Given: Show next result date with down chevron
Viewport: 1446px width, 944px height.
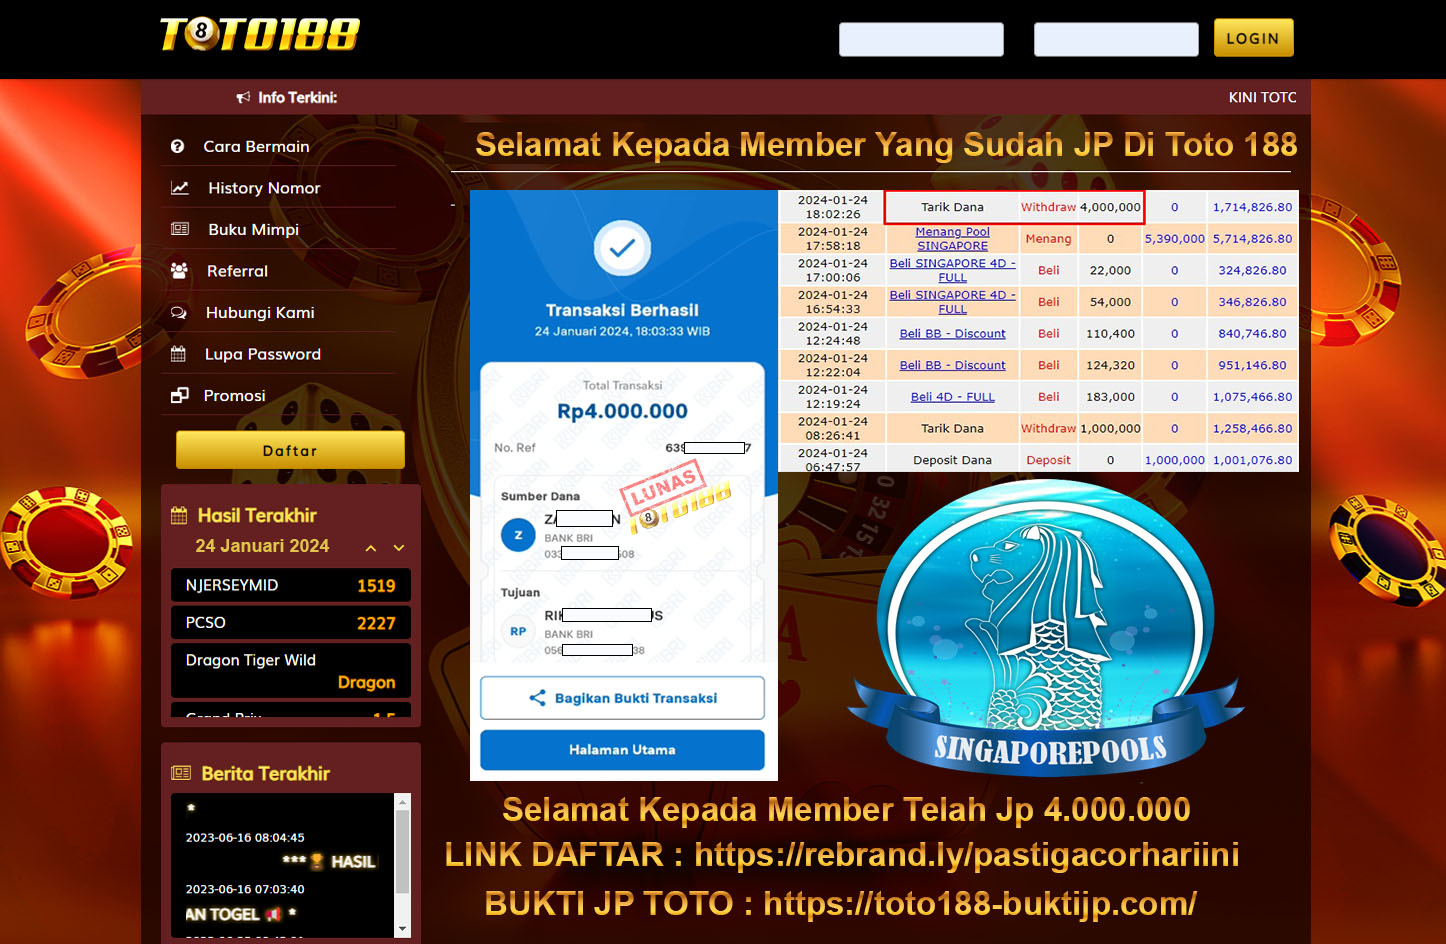Looking at the screenshot, I should point(399,548).
